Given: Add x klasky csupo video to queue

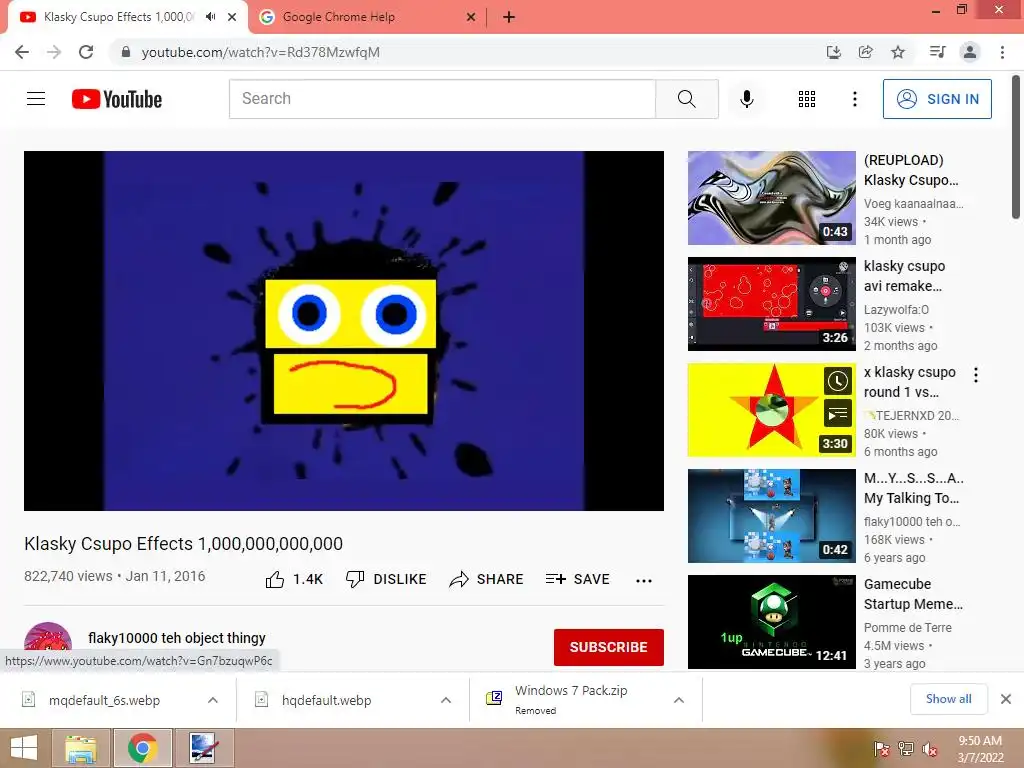Looking at the screenshot, I should tap(837, 413).
